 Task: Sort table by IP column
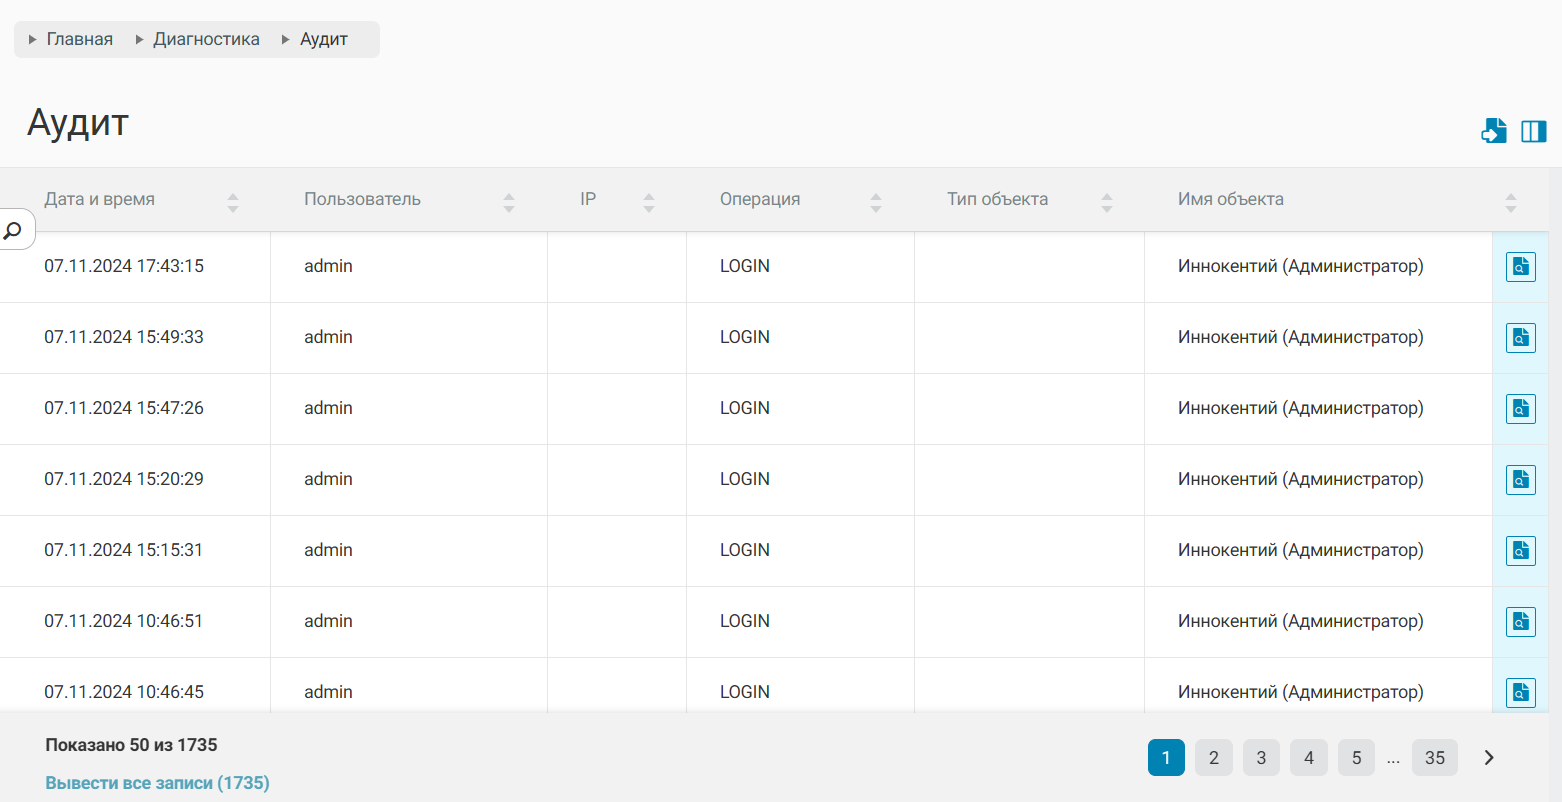(648, 203)
